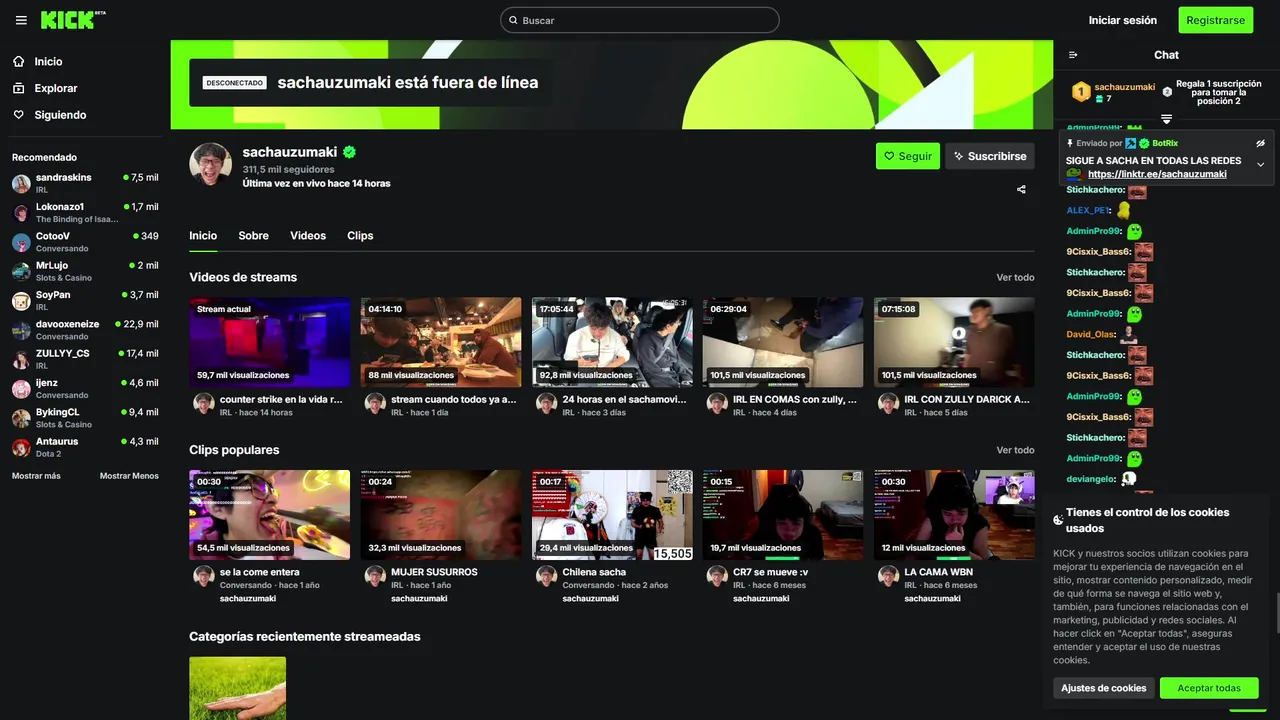1280x720 pixels.
Task: Open the linktr.ee/sachauzumaki link
Action: [x=1157, y=174]
